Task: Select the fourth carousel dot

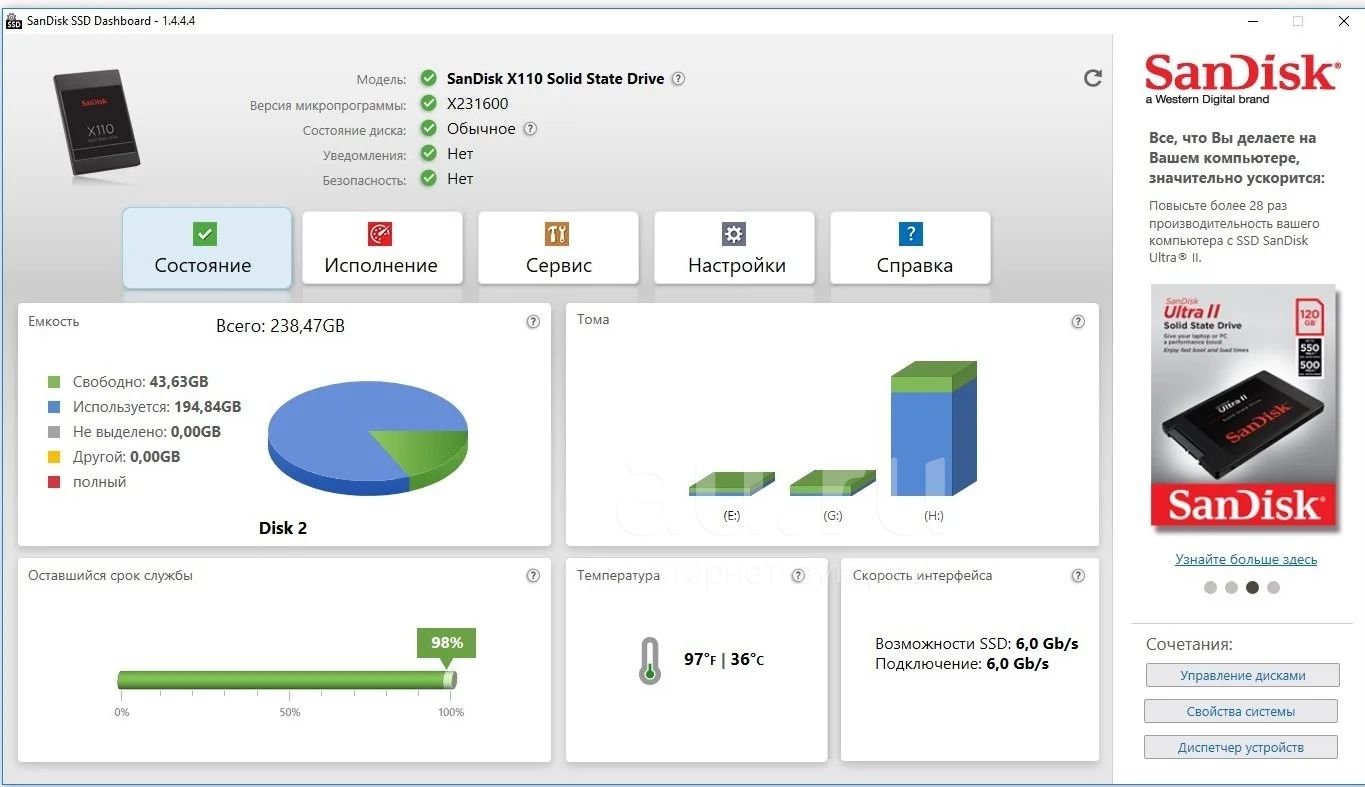Action: [1273, 588]
